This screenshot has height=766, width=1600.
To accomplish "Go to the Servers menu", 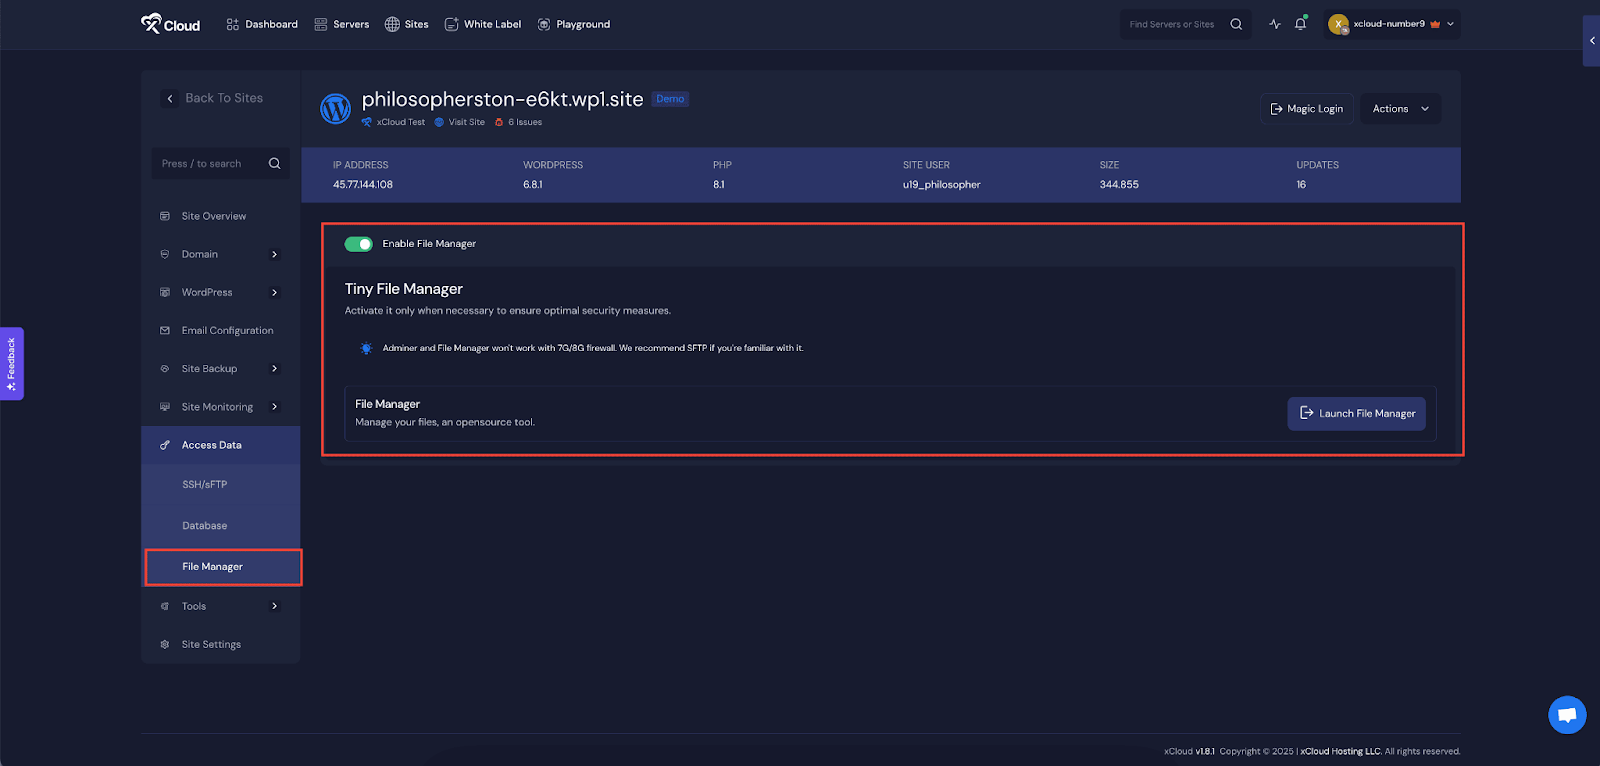I will [x=341, y=24].
